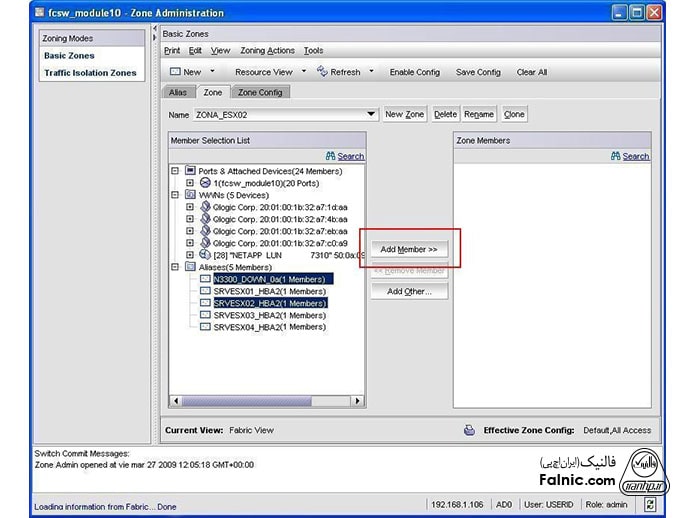The height and width of the screenshot is (518, 694).
Task: Click the binoculars icon in Zone Members
Action: tap(616, 157)
